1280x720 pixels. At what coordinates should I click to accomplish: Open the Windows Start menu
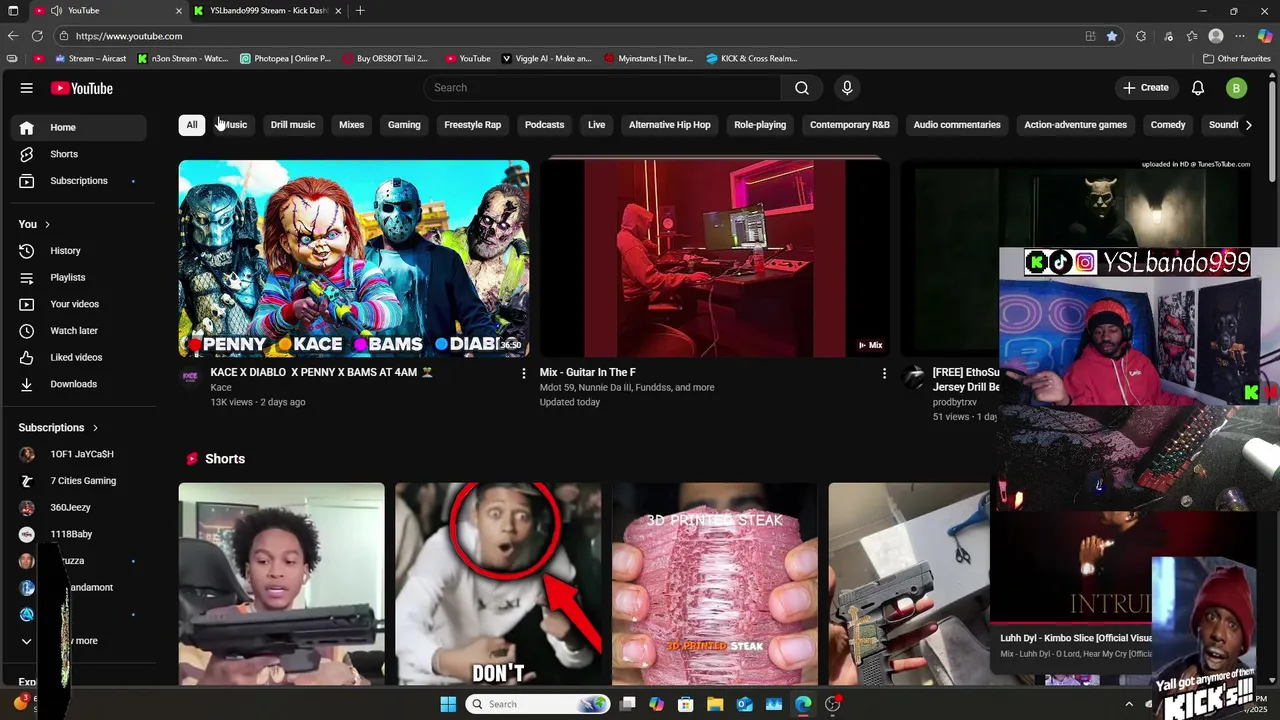click(448, 704)
